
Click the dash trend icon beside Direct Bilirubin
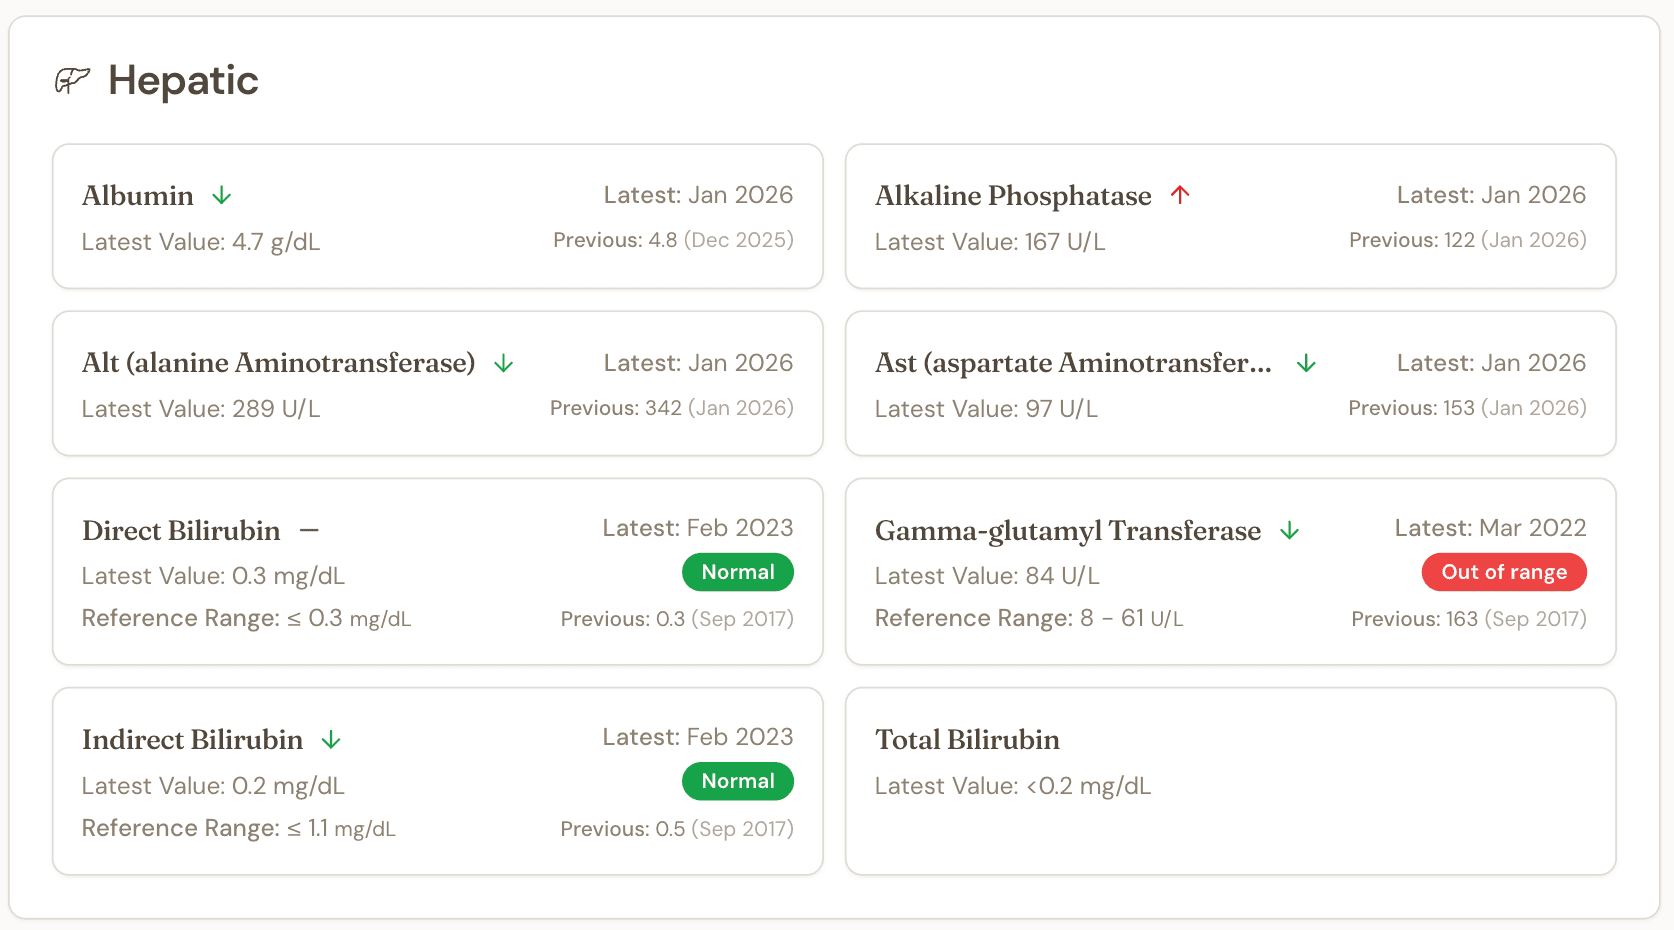[309, 531]
